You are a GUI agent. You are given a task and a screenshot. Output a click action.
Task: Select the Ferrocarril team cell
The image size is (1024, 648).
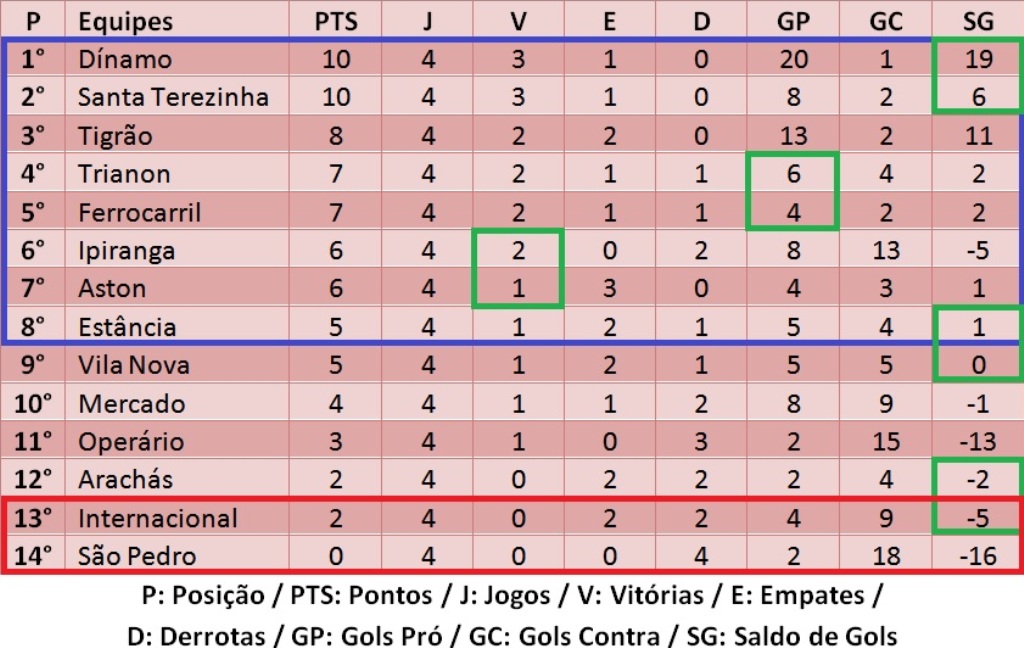tap(139, 213)
